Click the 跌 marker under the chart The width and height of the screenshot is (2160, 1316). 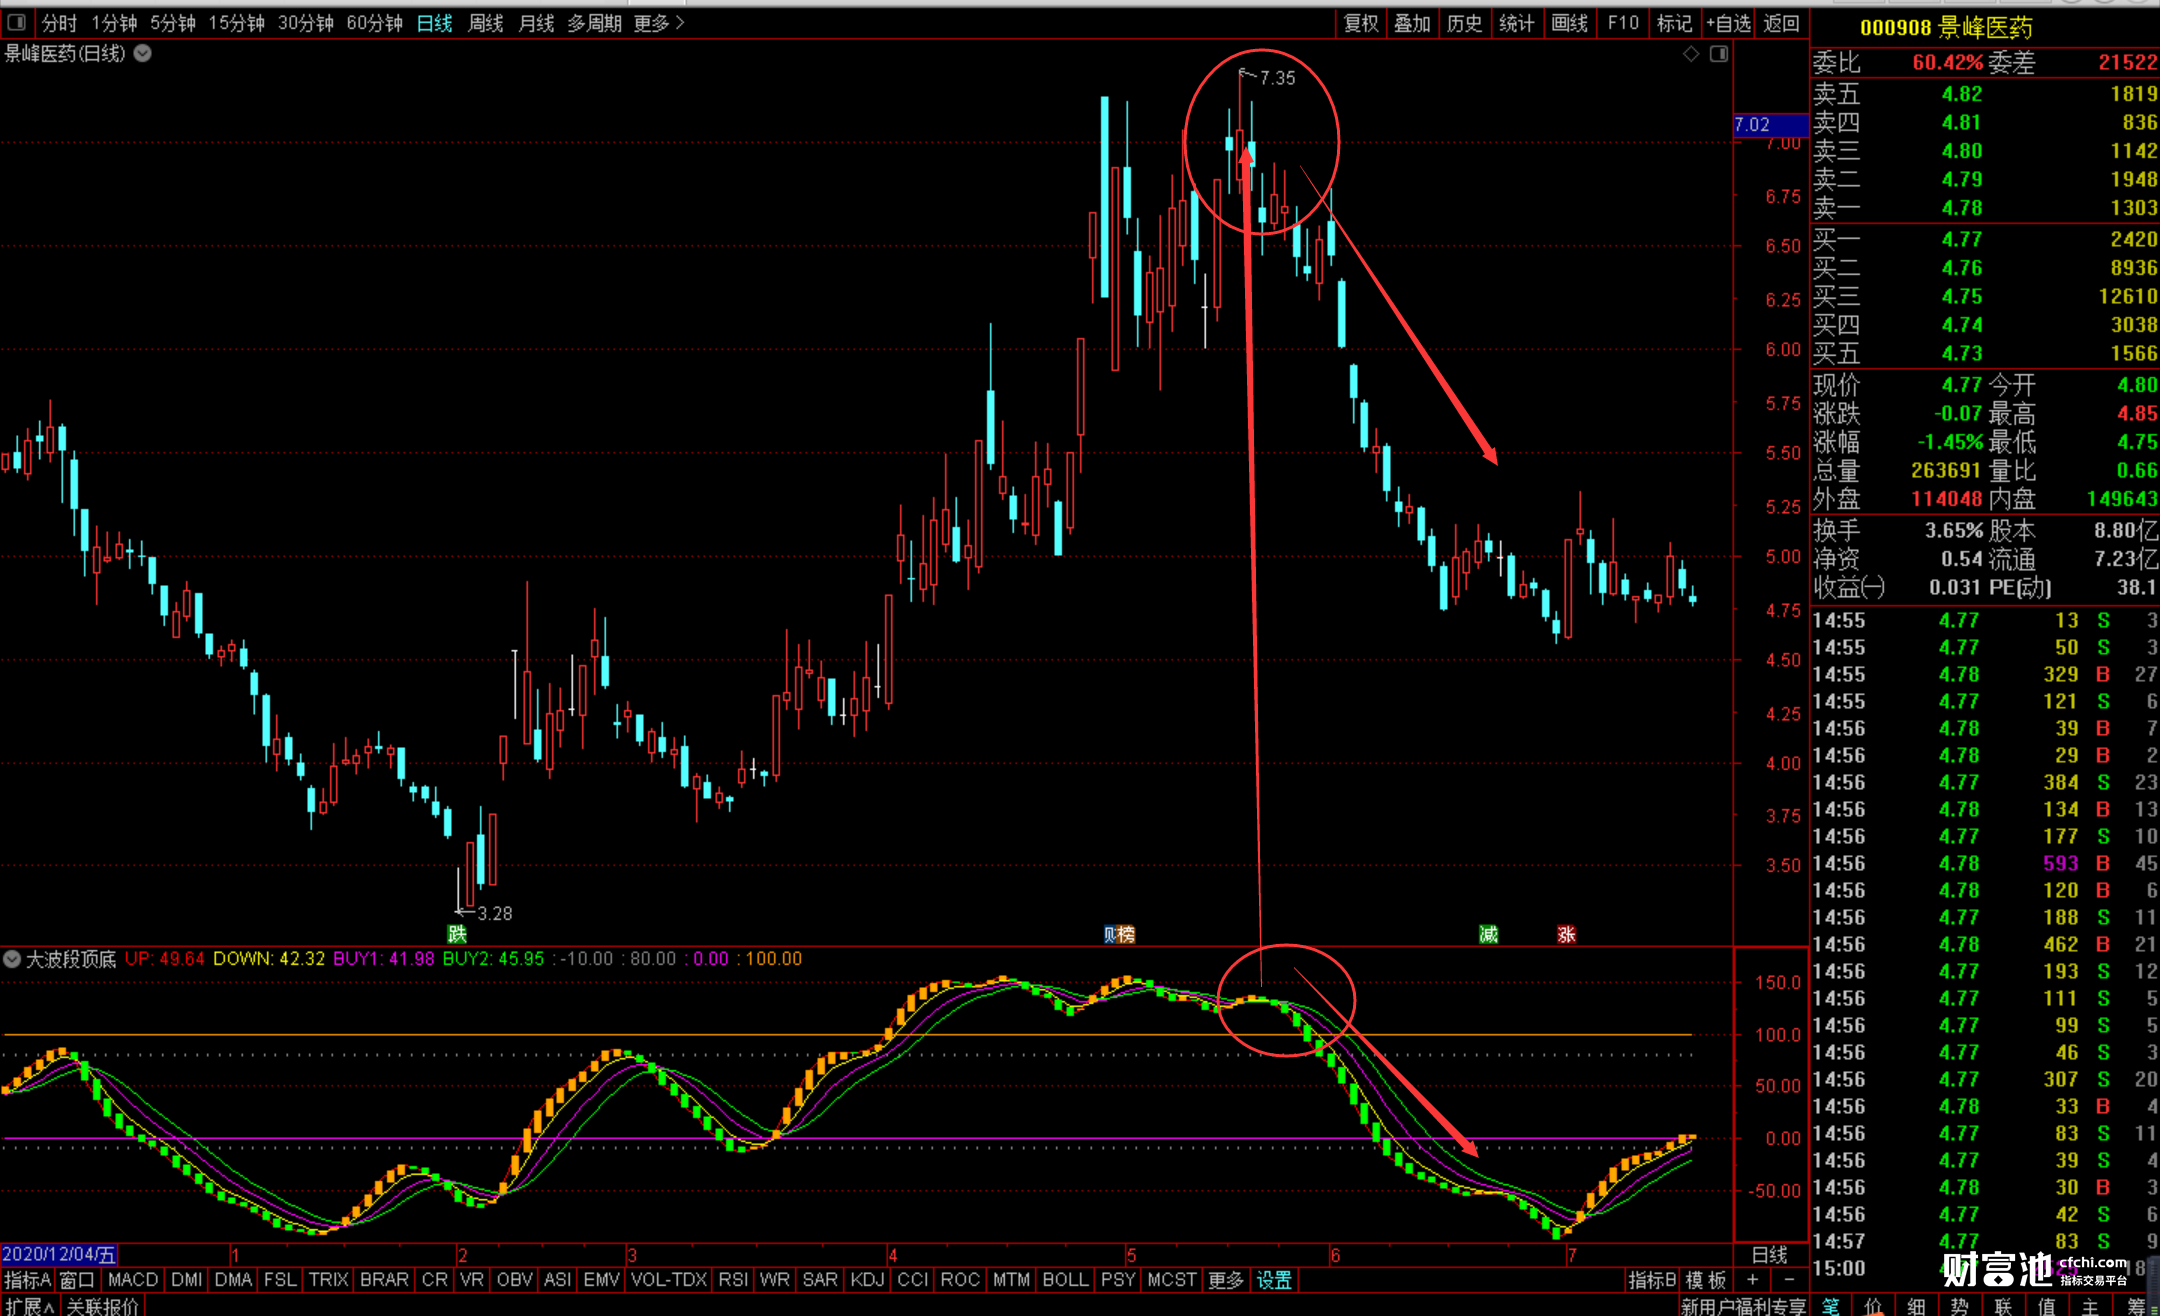tap(457, 934)
